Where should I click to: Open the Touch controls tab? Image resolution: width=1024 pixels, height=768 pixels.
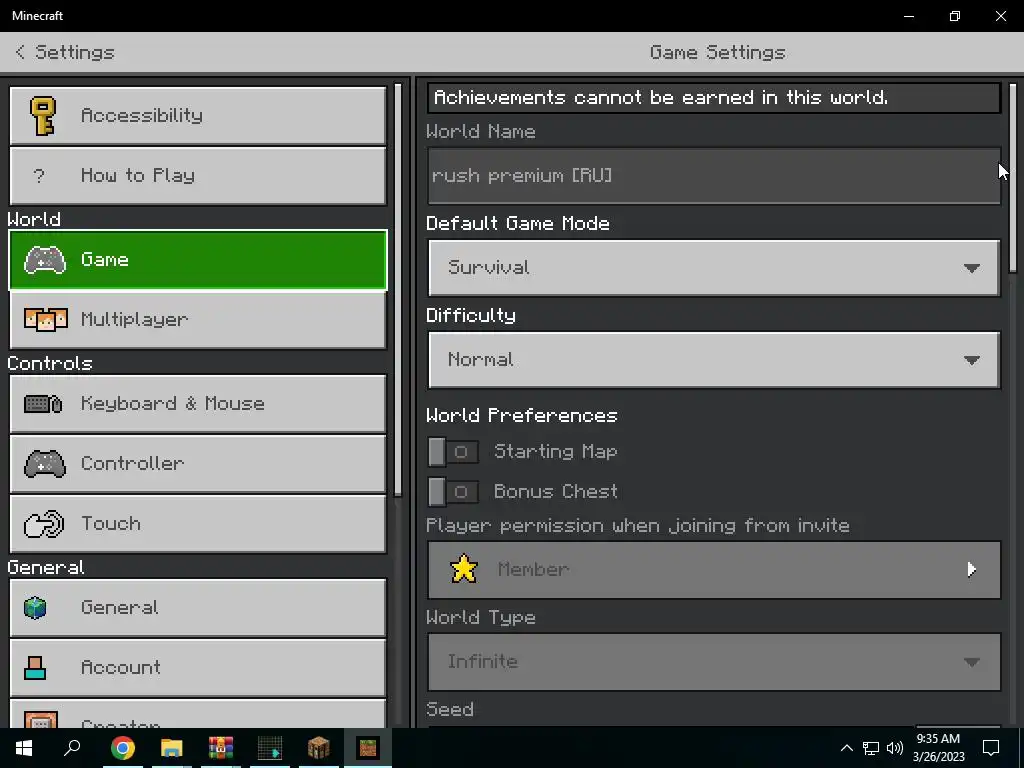click(198, 524)
